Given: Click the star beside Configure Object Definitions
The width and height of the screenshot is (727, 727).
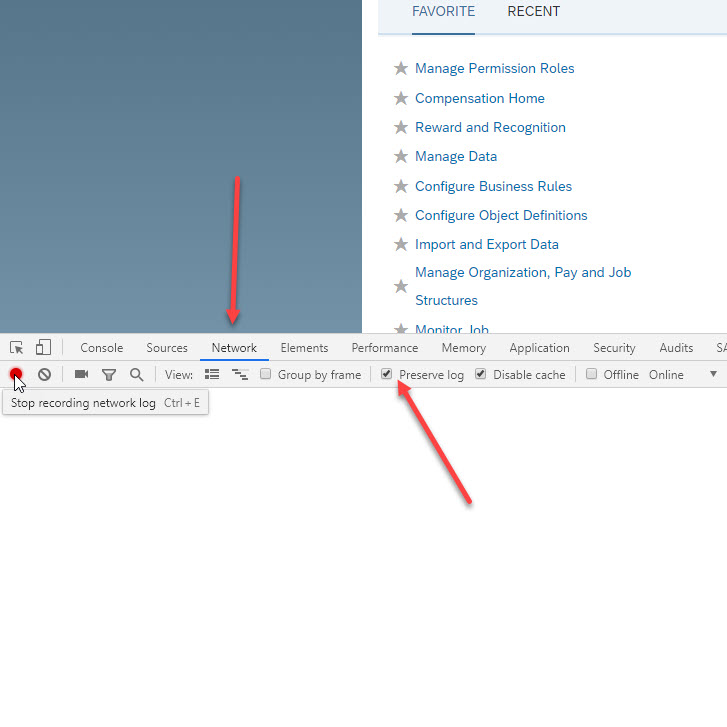Looking at the screenshot, I should [x=401, y=215].
